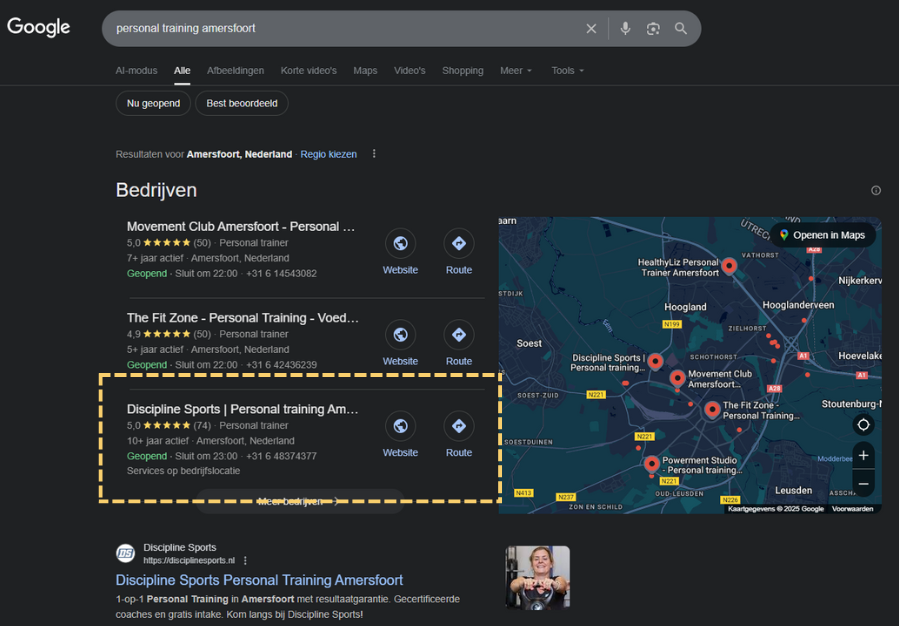Click The Fit Zone map pin
Viewport: 900px width, 626px height.
[712, 410]
